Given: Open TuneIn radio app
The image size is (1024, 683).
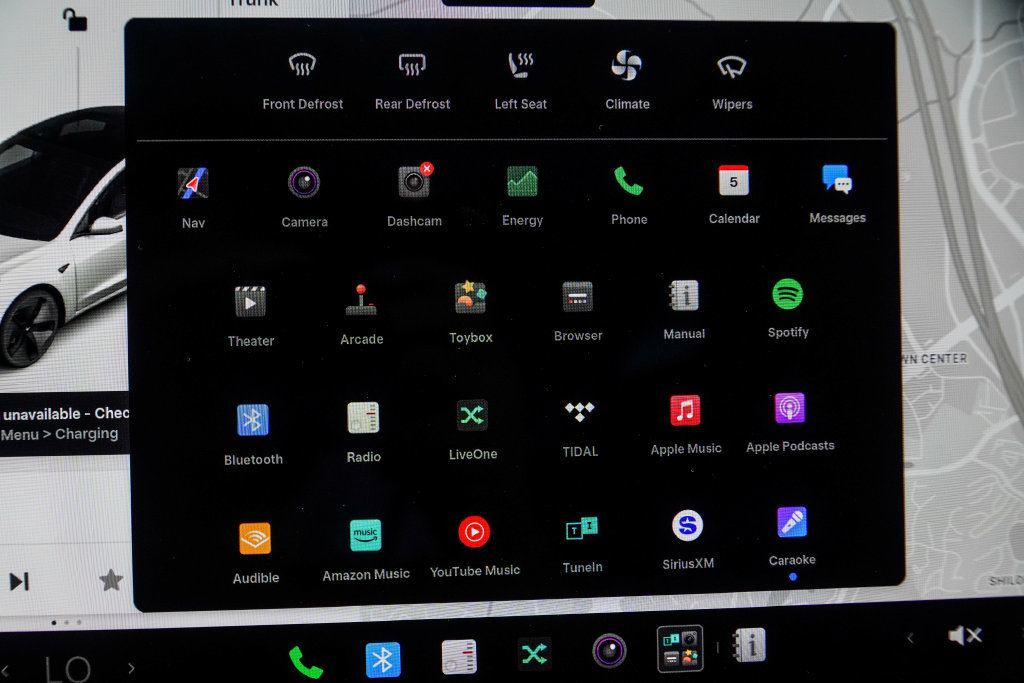Looking at the screenshot, I should tap(582, 545).
